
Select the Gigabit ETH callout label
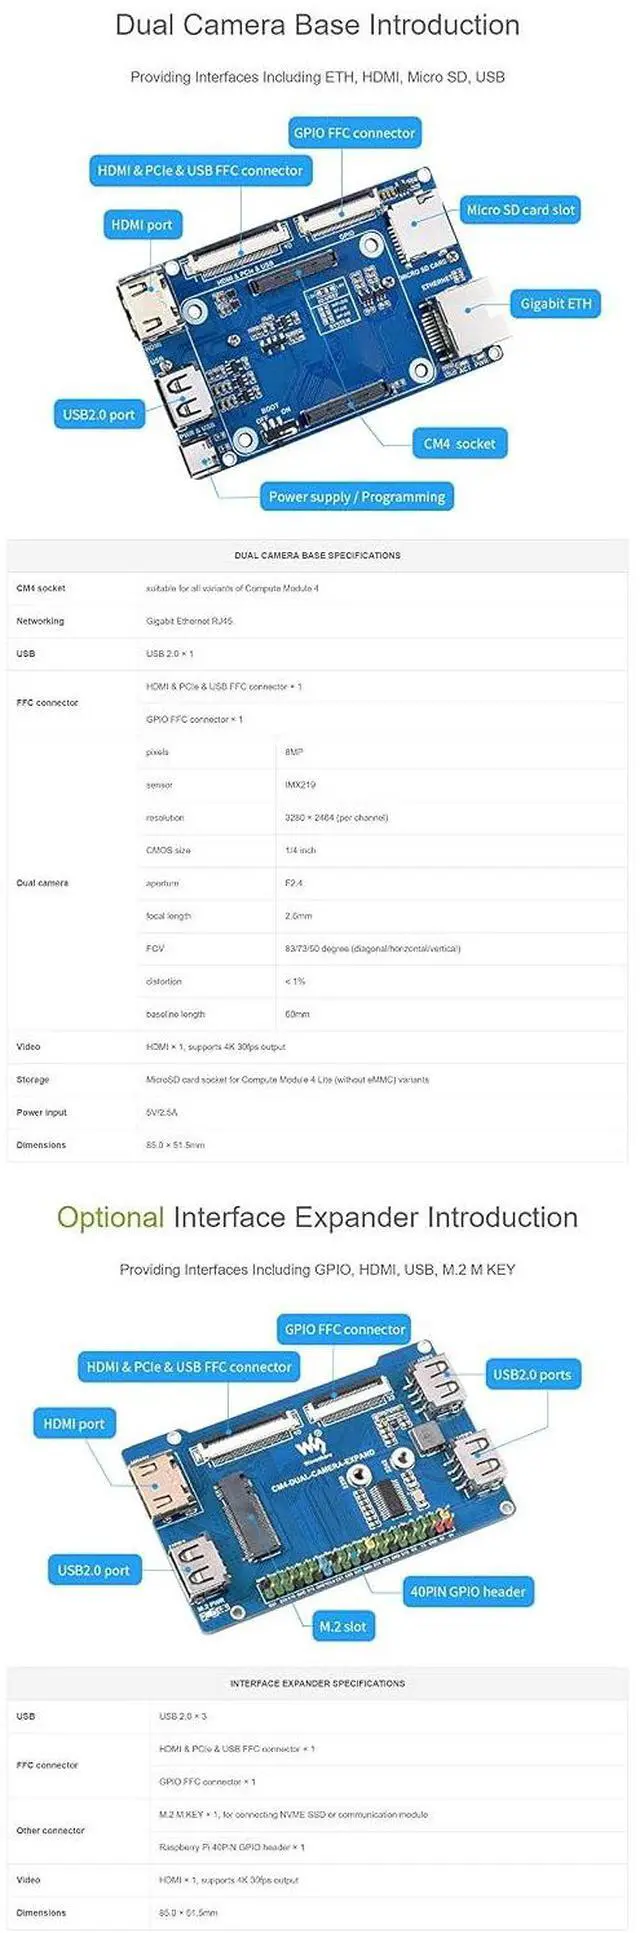pyautogui.click(x=556, y=303)
